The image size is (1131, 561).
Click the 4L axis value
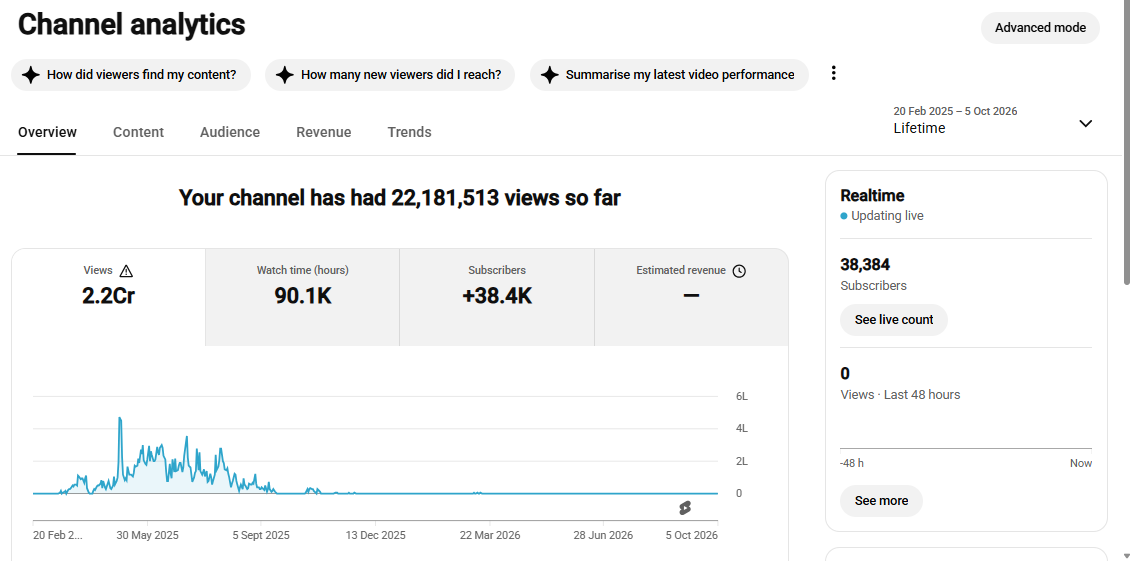[x=739, y=428]
